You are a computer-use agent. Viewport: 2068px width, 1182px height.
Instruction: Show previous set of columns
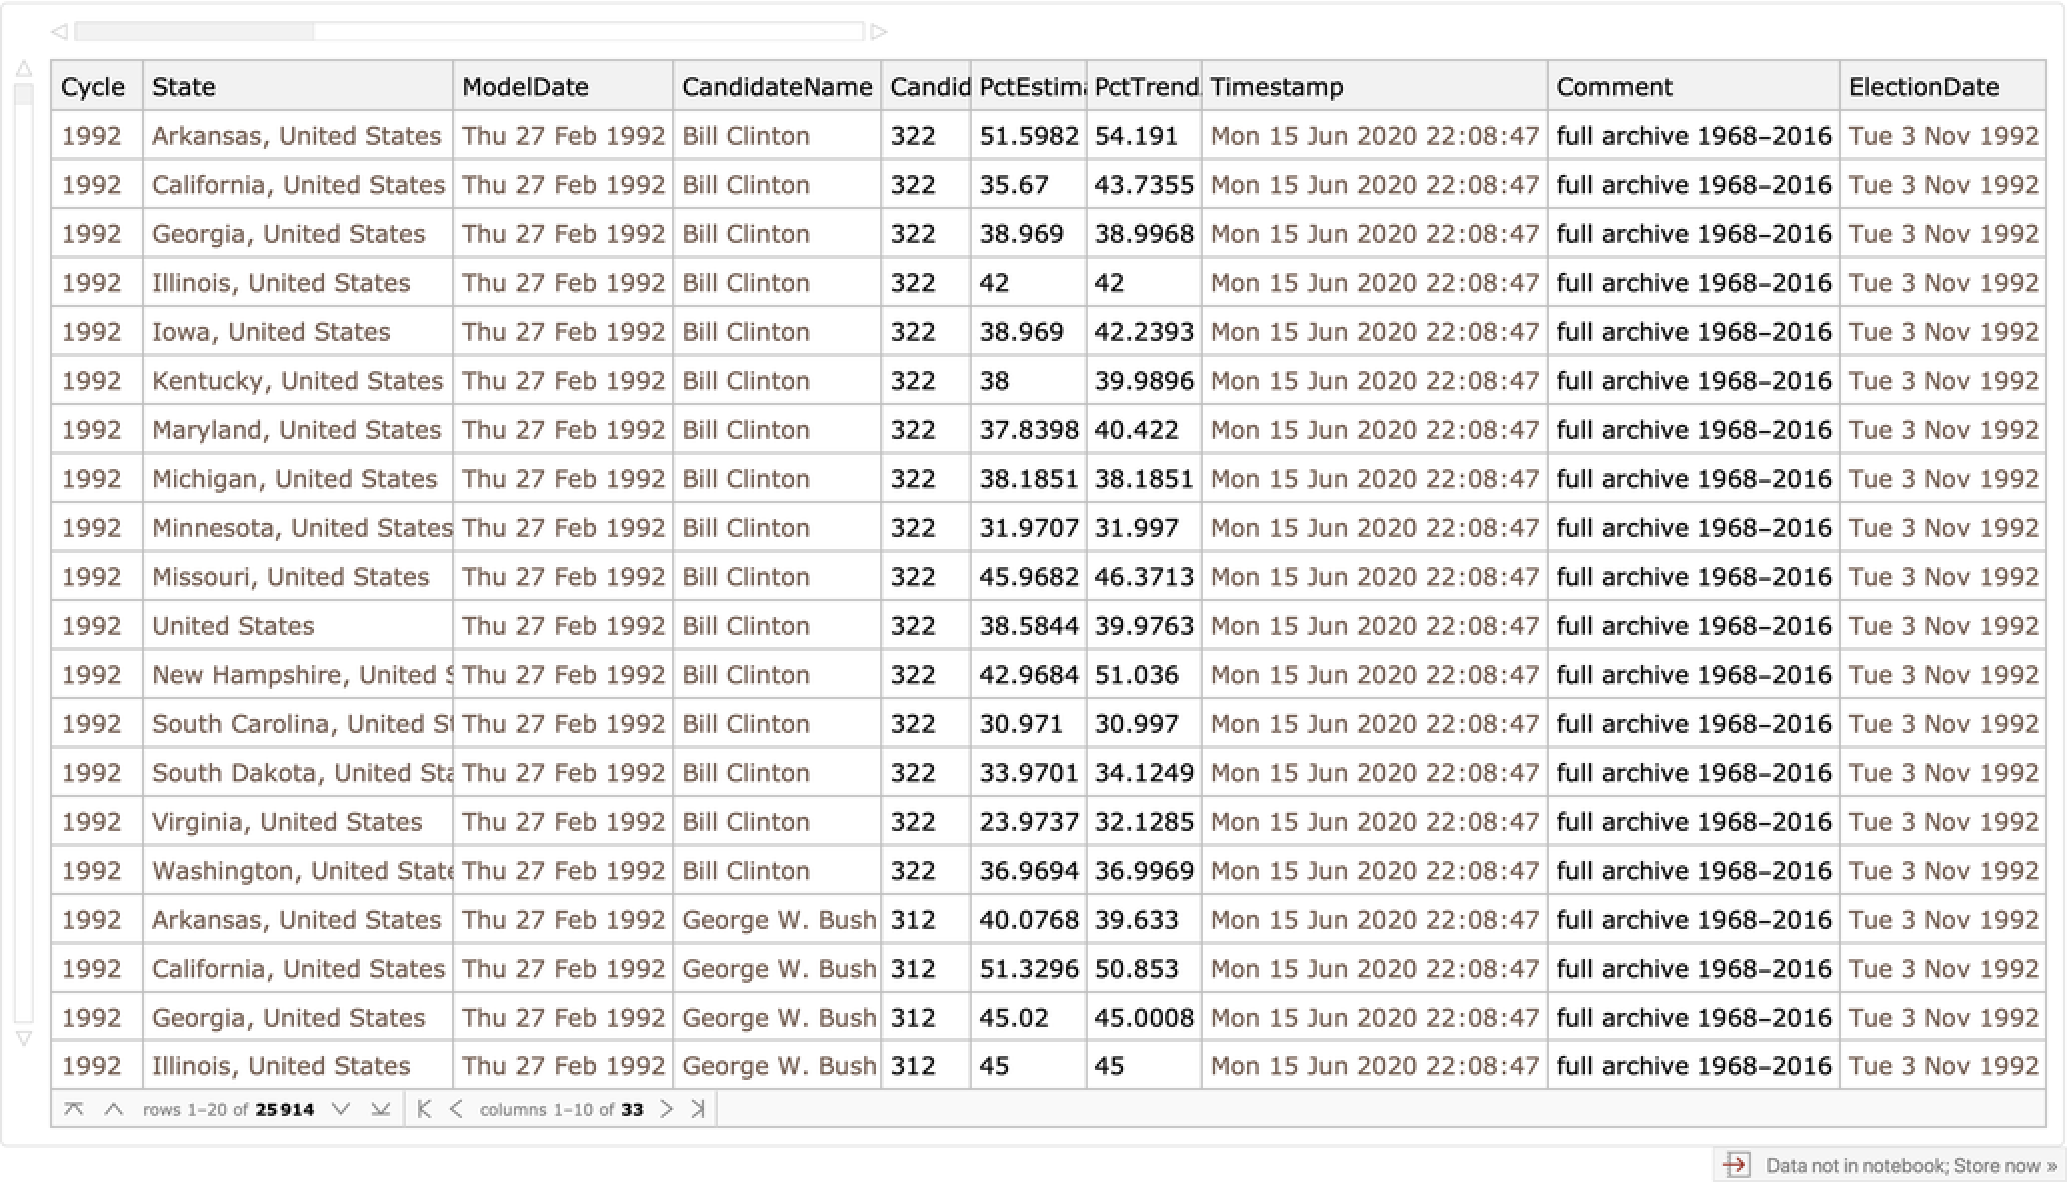point(456,1109)
